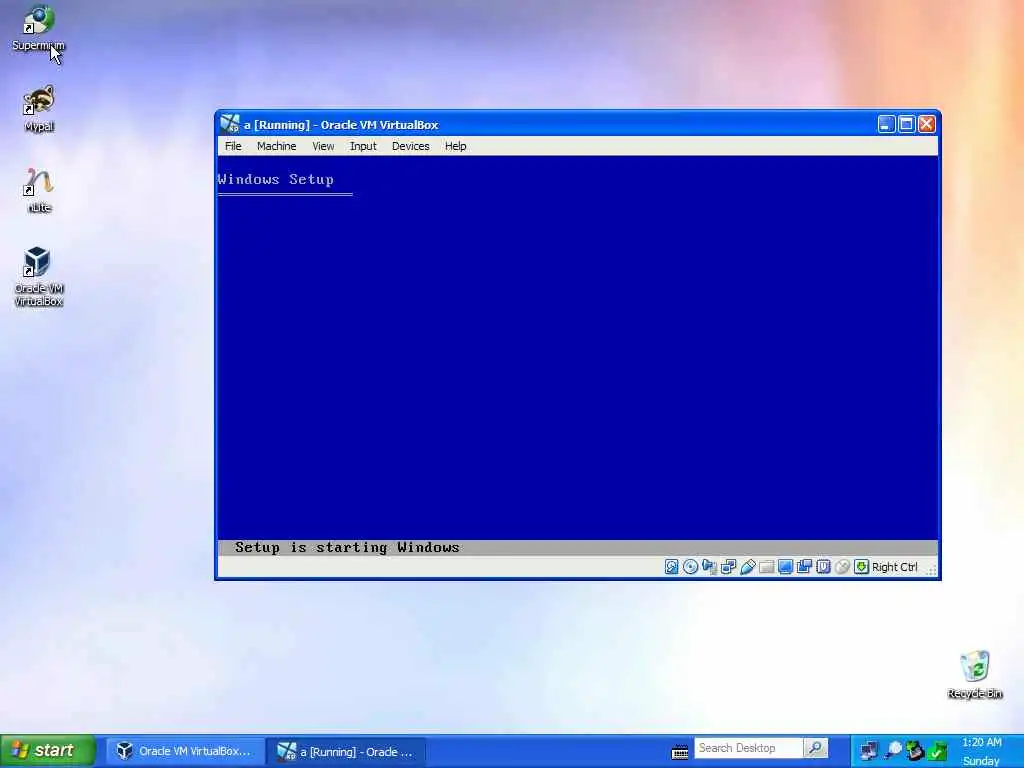Click the green arrow device tray icon
This screenshot has height=768, width=1024.
915,751
